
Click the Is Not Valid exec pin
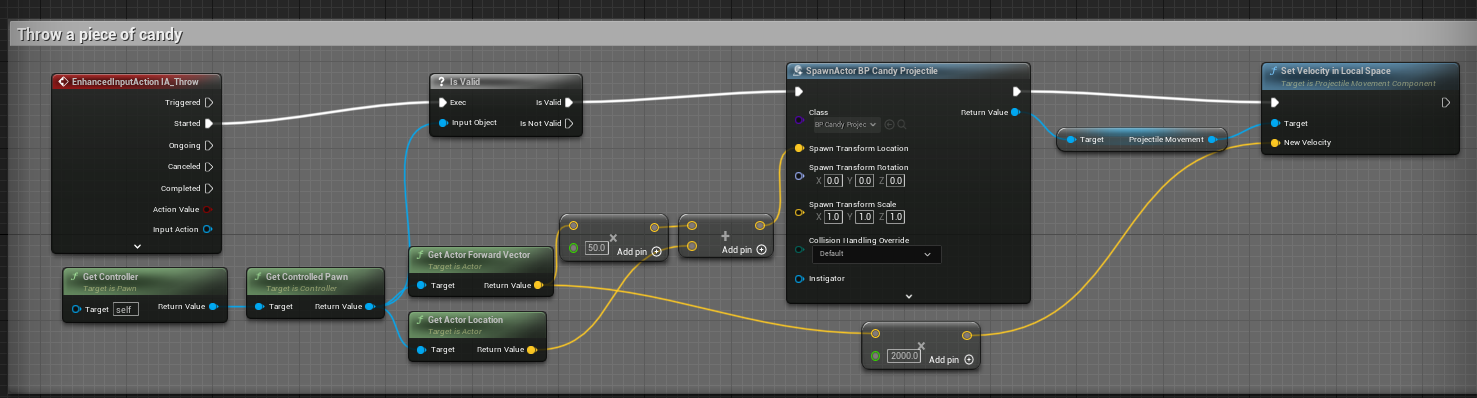point(568,123)
